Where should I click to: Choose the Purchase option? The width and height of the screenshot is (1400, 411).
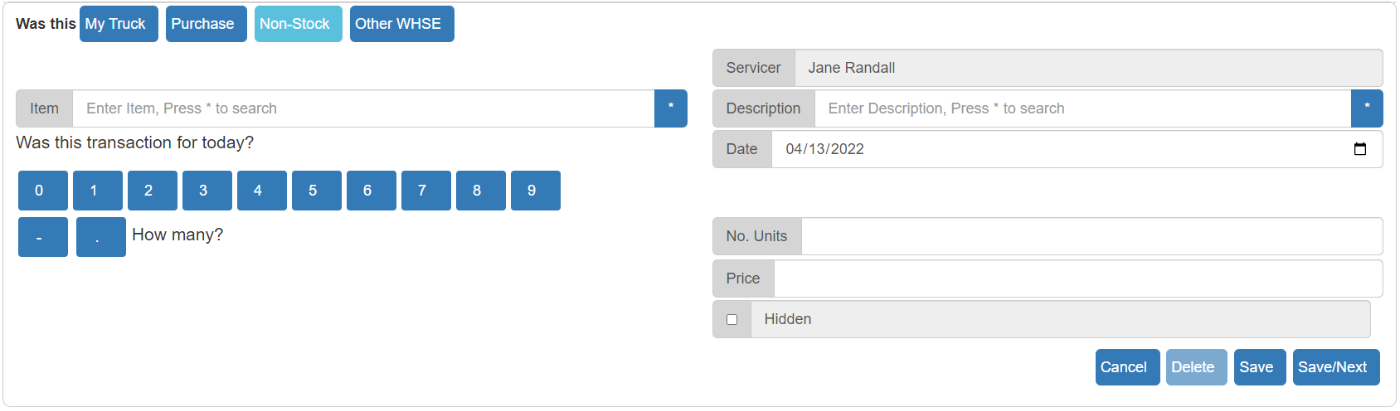click(206, 24)
